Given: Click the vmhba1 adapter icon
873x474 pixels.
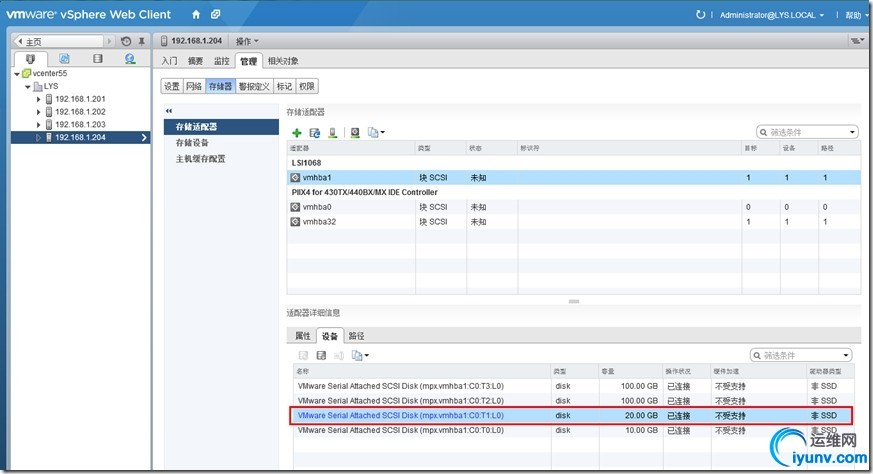Looking at the screenshot, I should (x=295, y=178).
